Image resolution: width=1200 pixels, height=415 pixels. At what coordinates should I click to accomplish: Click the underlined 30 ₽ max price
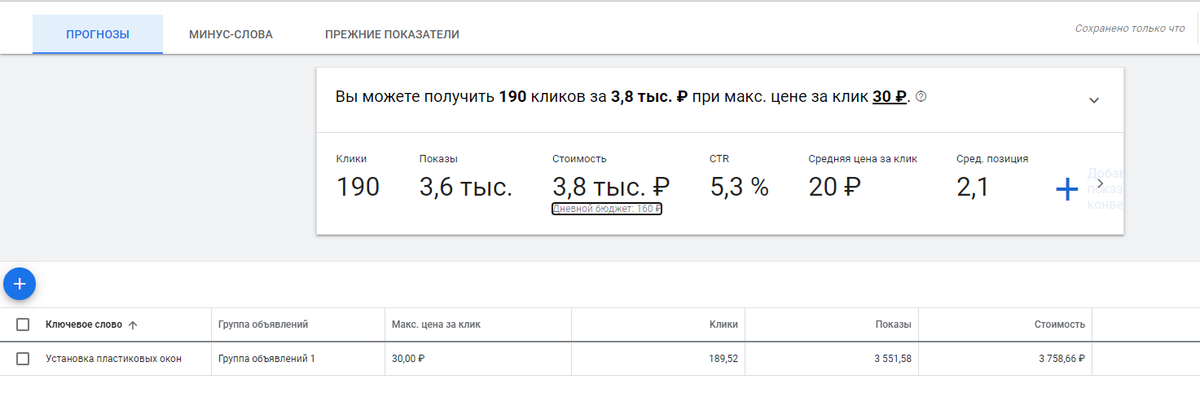(889, 97)
